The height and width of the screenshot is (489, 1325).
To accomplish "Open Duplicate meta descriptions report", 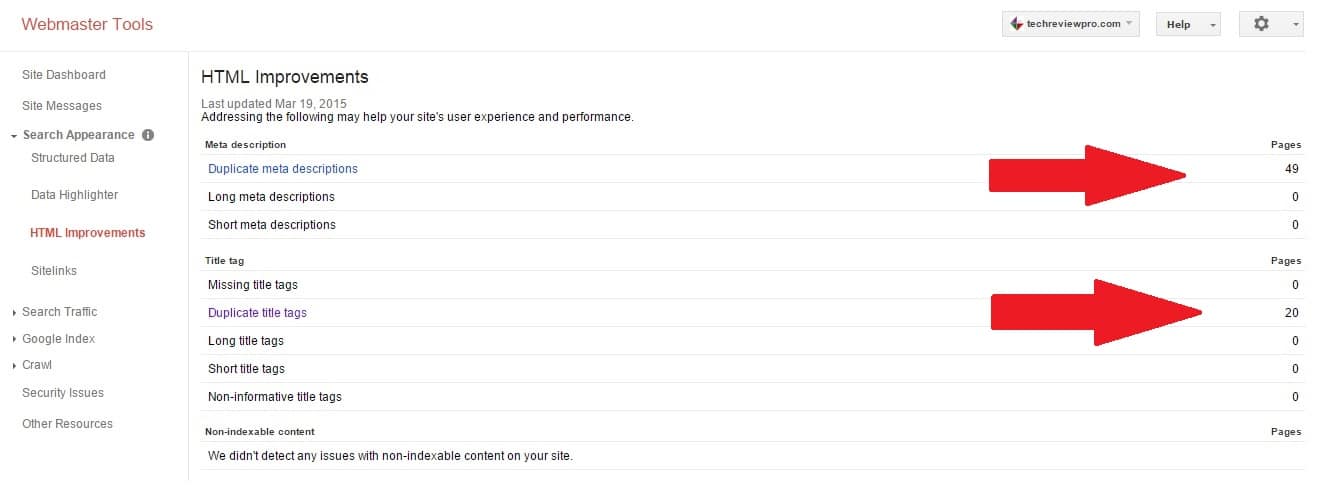I will 283,169.
